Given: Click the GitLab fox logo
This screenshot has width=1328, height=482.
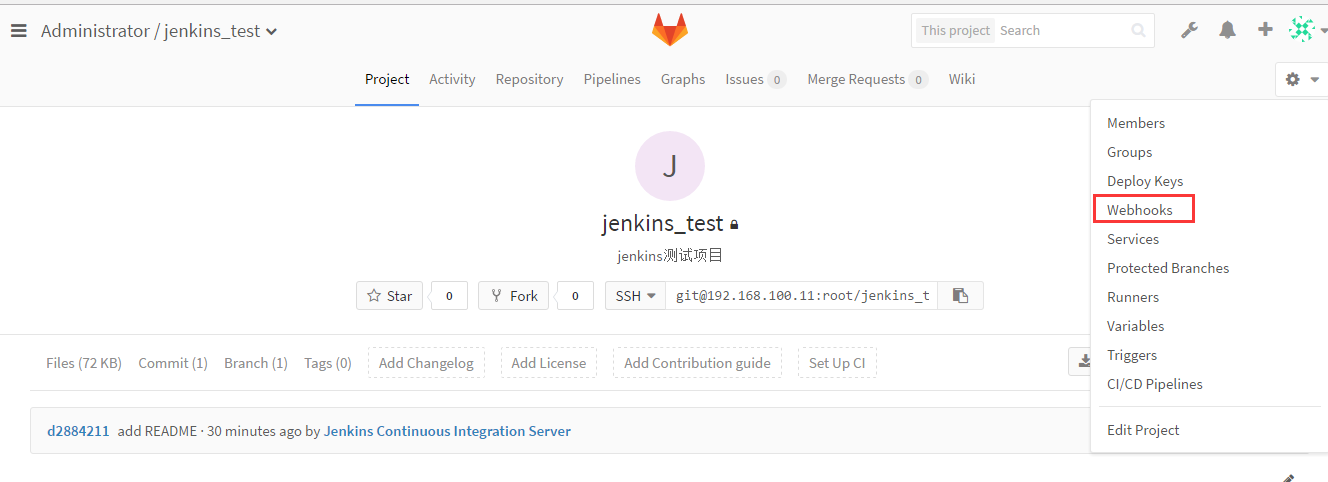Looking at the screenshot, I should pos(670,30).
